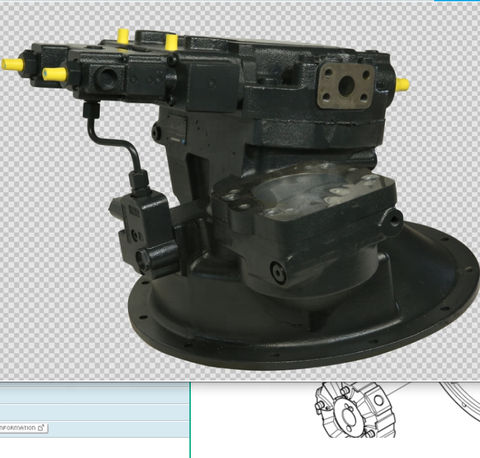Click the Information button
The width and height of the screenshot is (480, 458).
23,428
